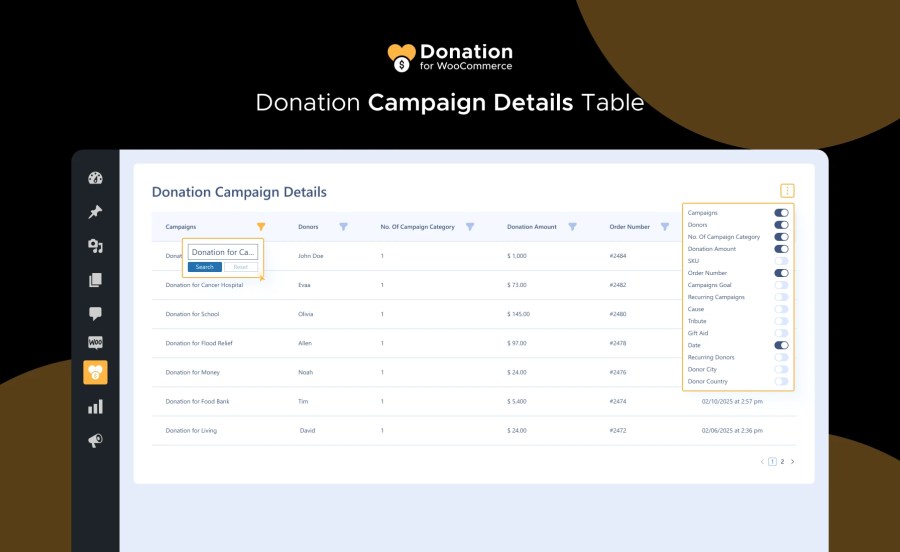Click date 02/06/2025 at 2:36 pm

click(732, 430)
